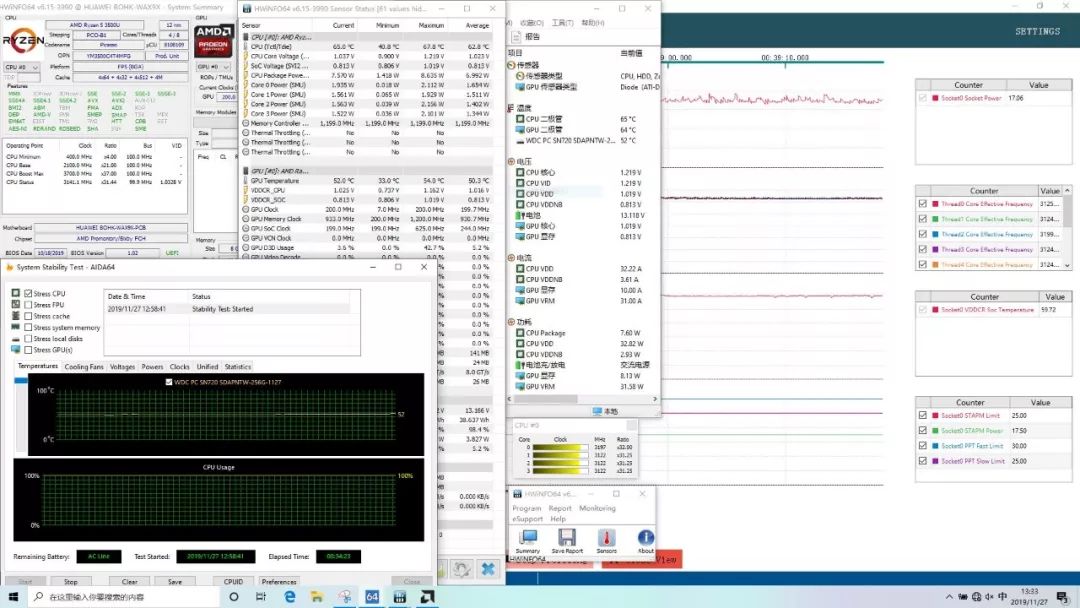The height and width of the screenshot is (608, 1080).
Task: Switch to Cooling Fans tab
Action: click(83, 367)
